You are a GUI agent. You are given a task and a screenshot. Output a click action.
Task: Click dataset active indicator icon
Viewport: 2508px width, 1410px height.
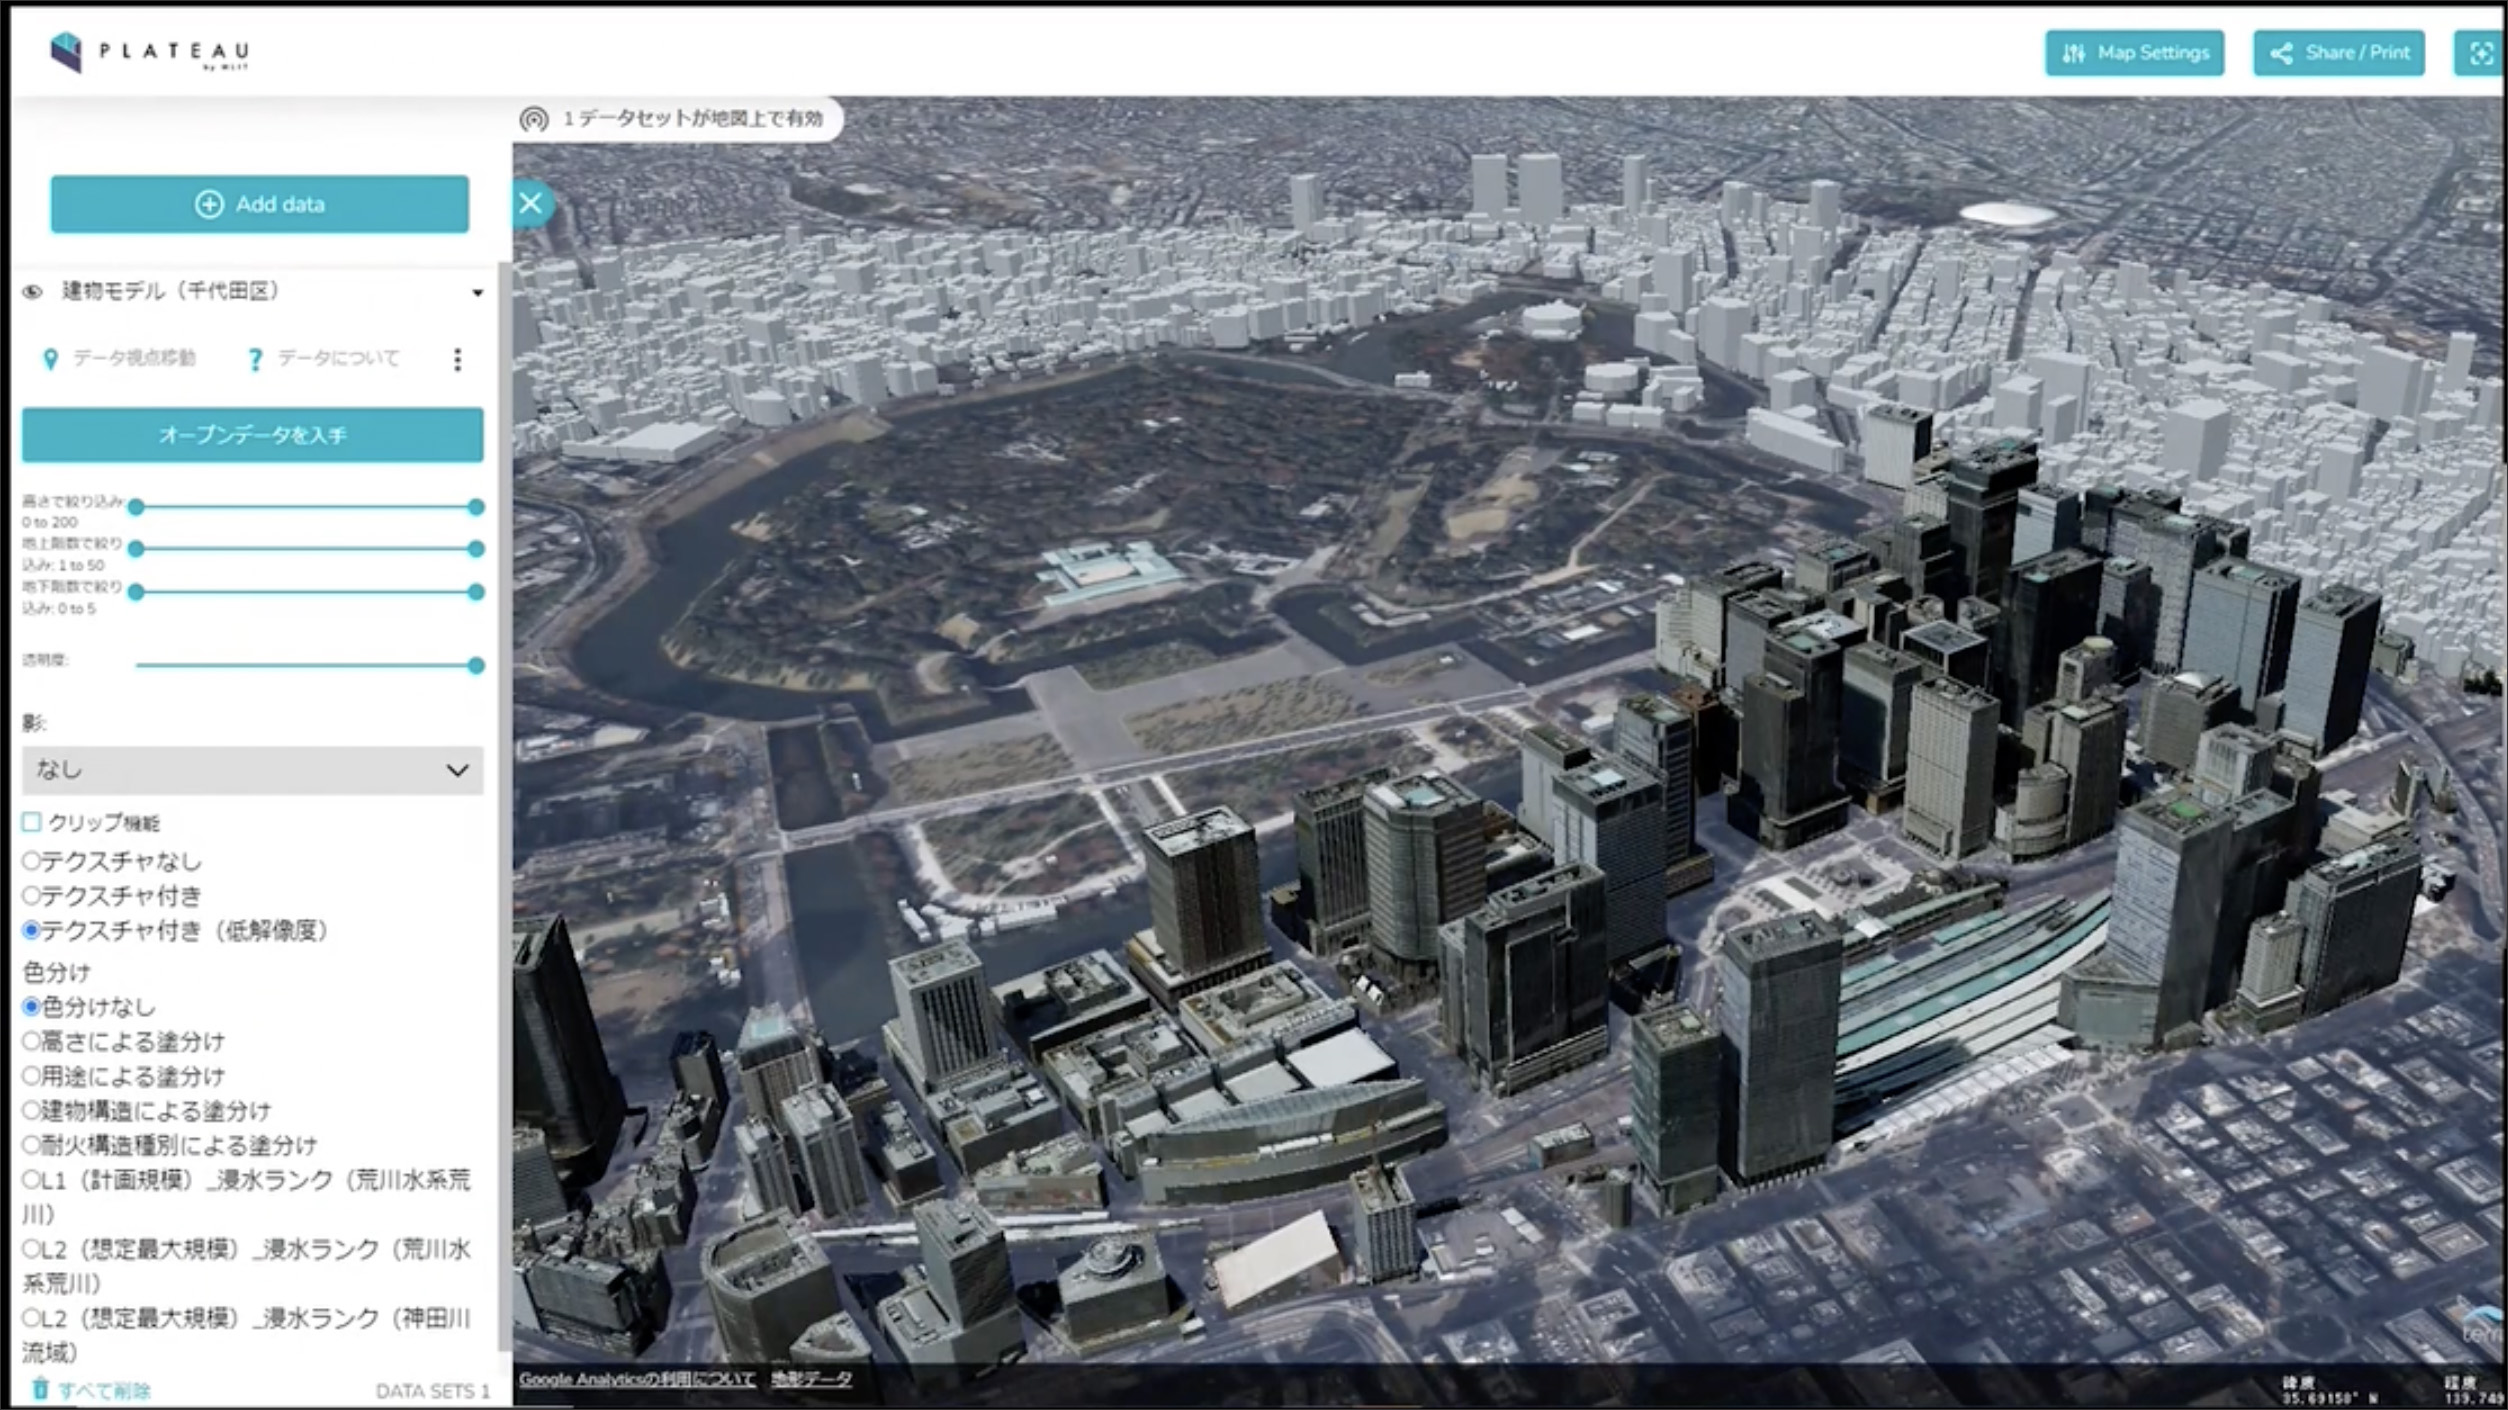tap(534, 119)
